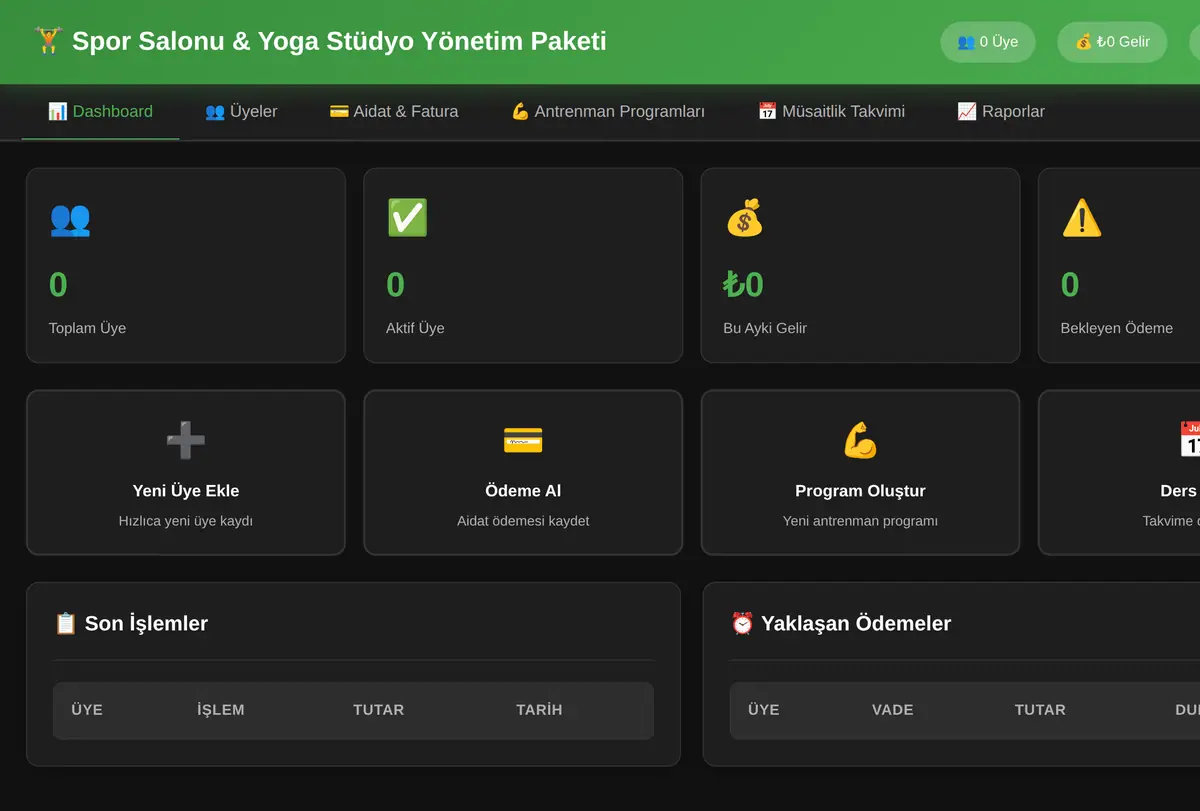Click the ₺0 Gelir header badge
Image resolution: width=1200 pixels, height=811 pixels.
pyautogui.click(x=1113, y=42)
